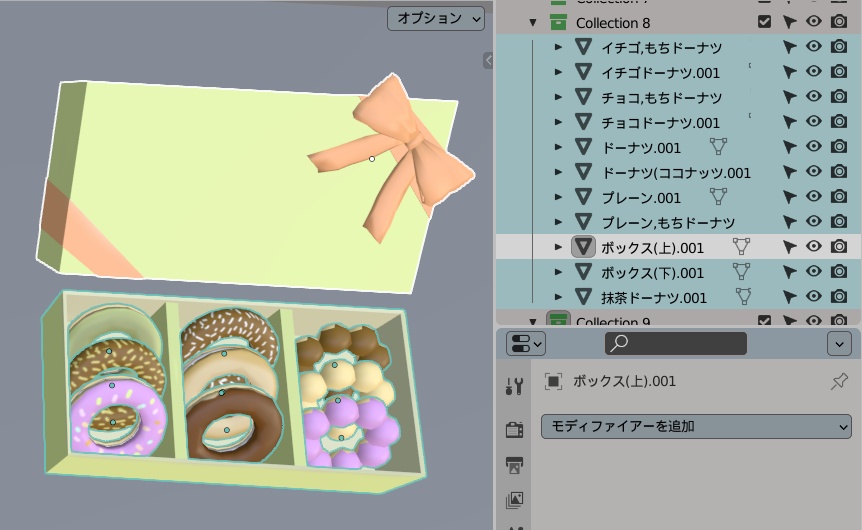This screenshot has width=862, height=530.
Task: Toggle render camera of プレーン.001
Action: click(x=838, y=196)
